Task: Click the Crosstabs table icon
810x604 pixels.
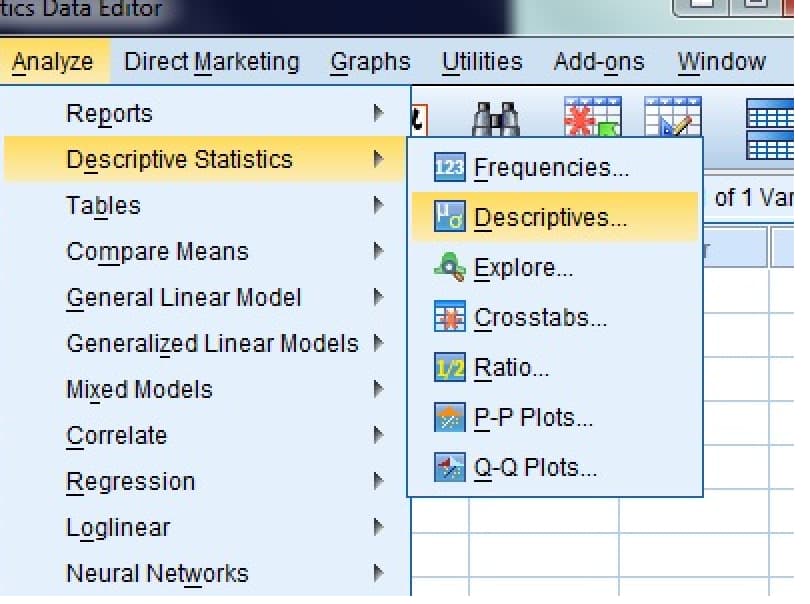Action: point(449,317)
